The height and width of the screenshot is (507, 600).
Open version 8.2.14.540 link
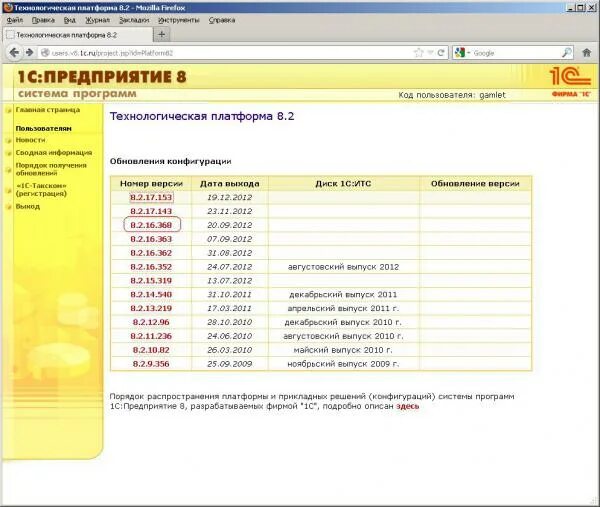(x=151, y=295)
